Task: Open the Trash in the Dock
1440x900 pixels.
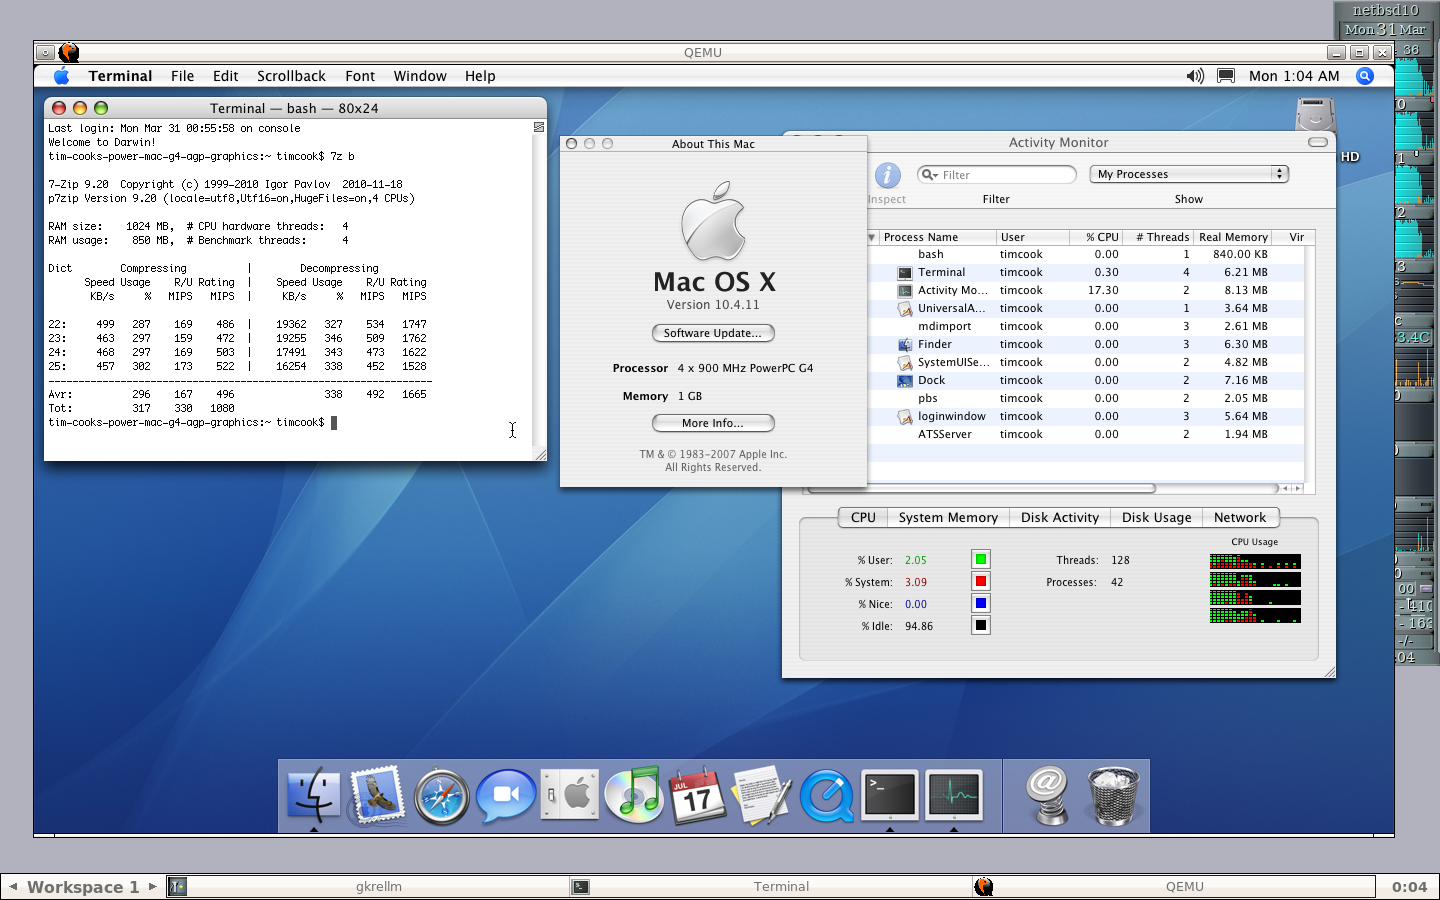Action: (1112, 796)
